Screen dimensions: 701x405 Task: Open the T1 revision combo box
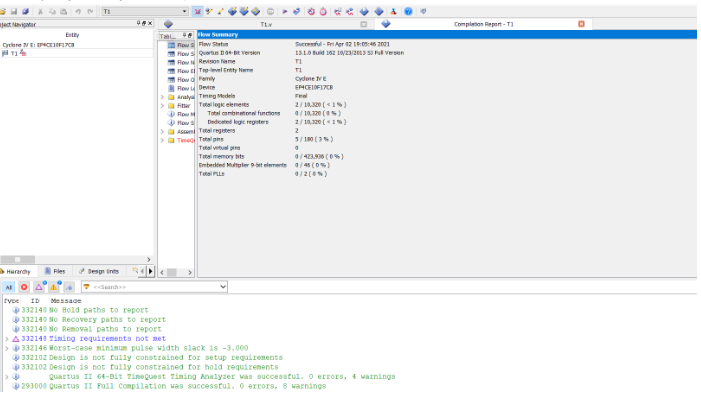[145, 12]
